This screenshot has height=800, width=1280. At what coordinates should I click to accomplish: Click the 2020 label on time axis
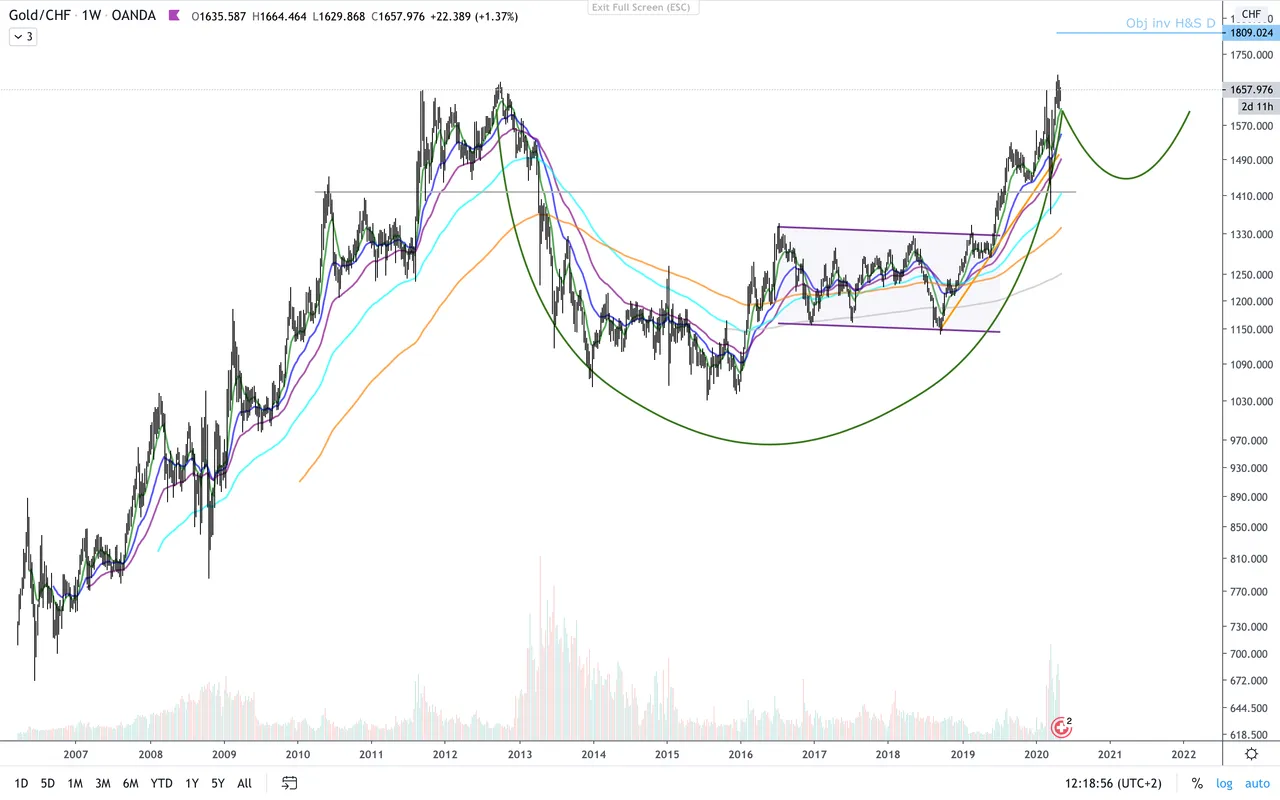point(1036,754)
